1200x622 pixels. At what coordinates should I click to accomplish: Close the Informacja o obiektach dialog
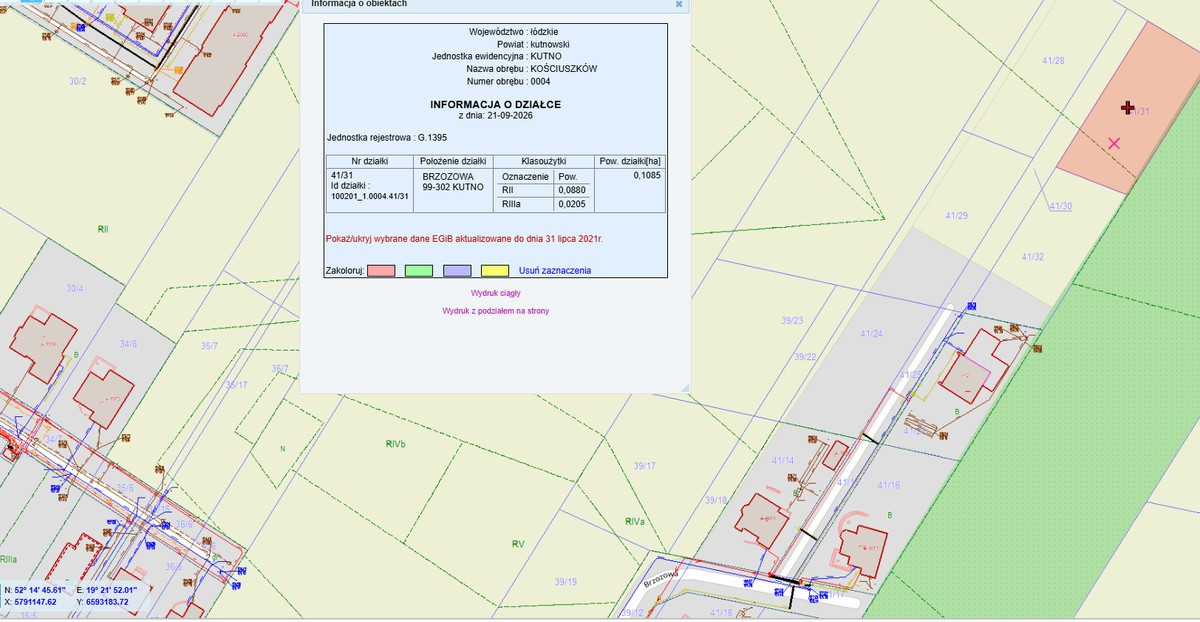(679, 4)
